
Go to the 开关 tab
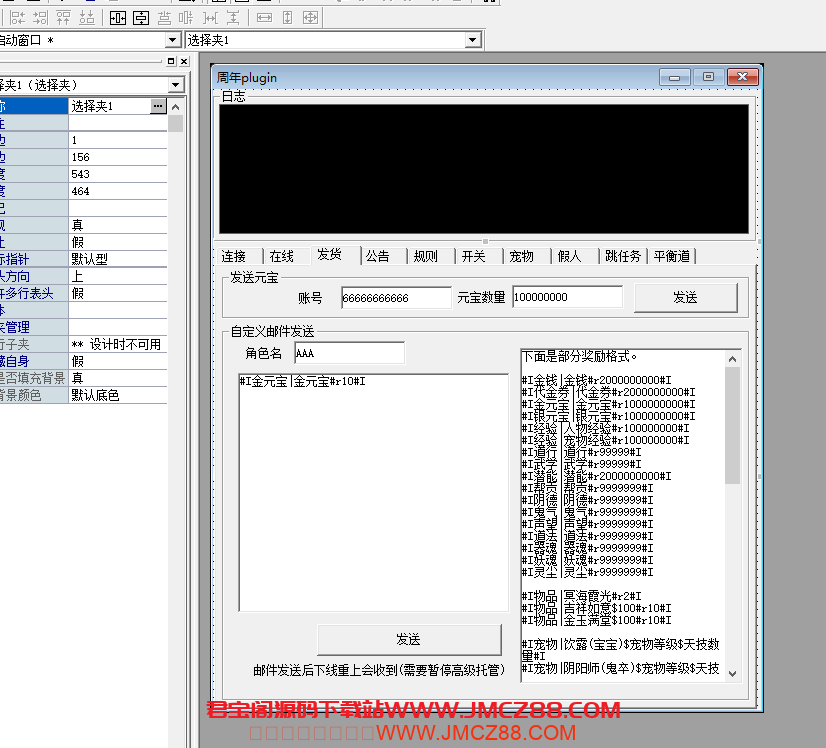[x=474, y=257]
